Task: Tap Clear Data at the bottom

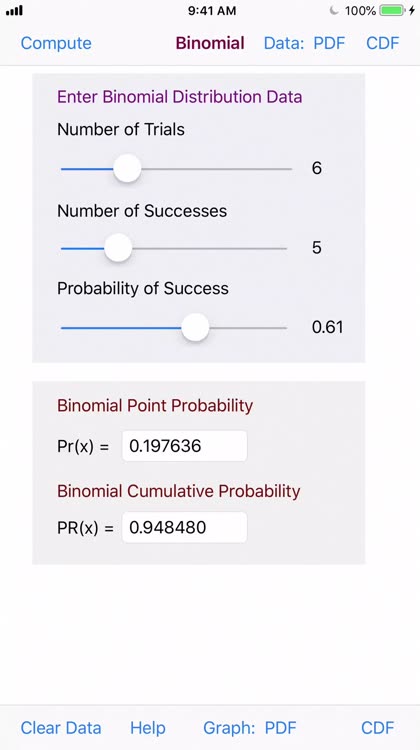Action: point(61,728)
